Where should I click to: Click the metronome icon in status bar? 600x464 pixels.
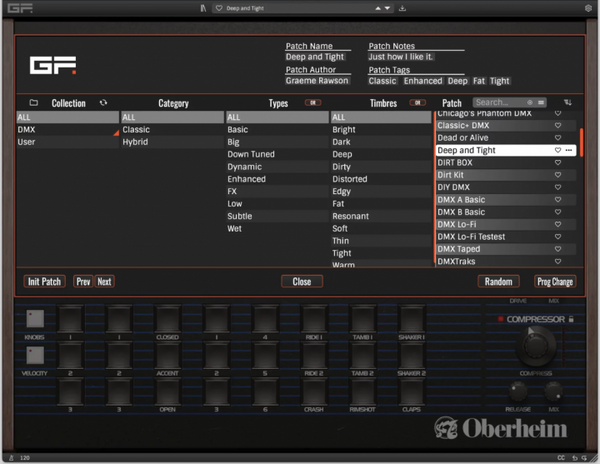[11, 457]
